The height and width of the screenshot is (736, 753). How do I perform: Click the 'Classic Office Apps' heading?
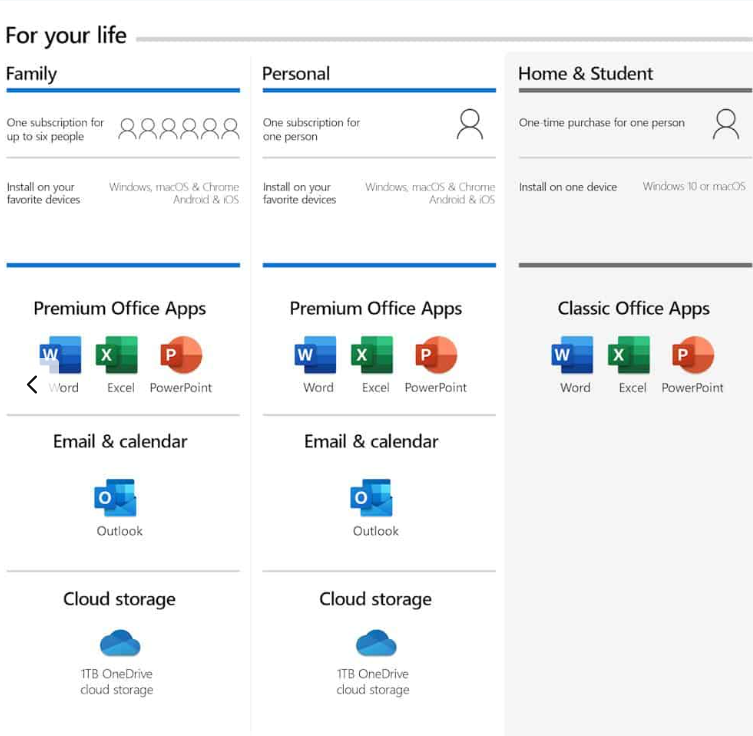[x=633, y=309]
